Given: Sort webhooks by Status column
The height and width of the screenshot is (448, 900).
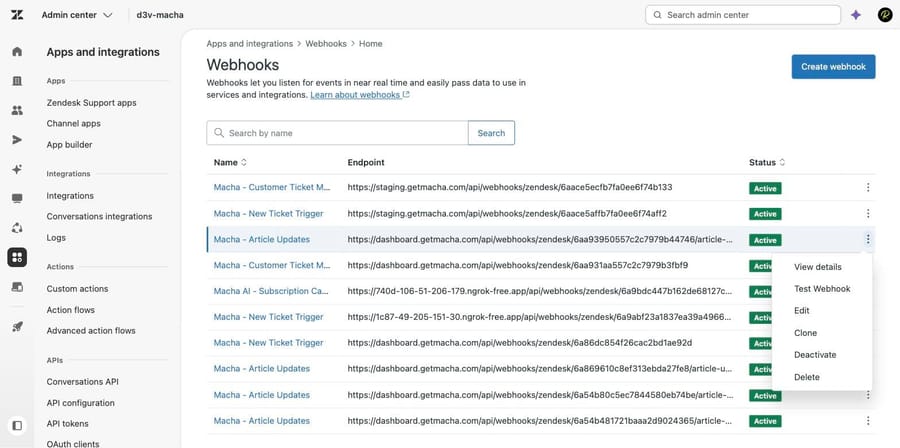Looking at the screenshot, I should [767, 162].
